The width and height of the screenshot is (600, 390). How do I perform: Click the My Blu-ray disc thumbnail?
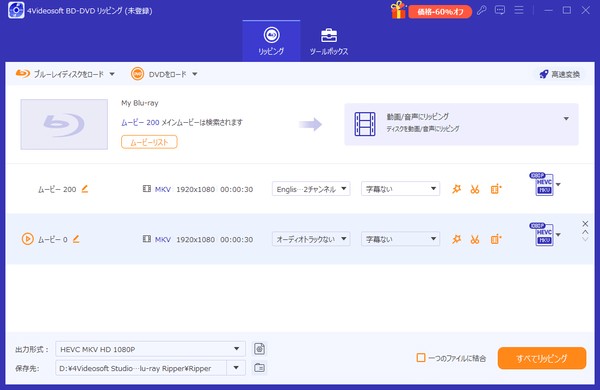[x=64, y=124]
